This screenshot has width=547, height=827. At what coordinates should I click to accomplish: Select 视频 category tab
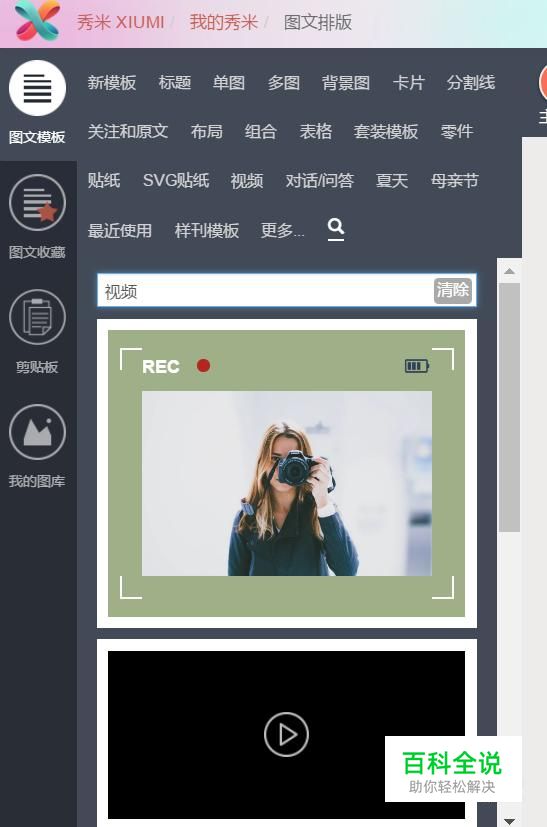pyautogui.click(x=247, y=180)
